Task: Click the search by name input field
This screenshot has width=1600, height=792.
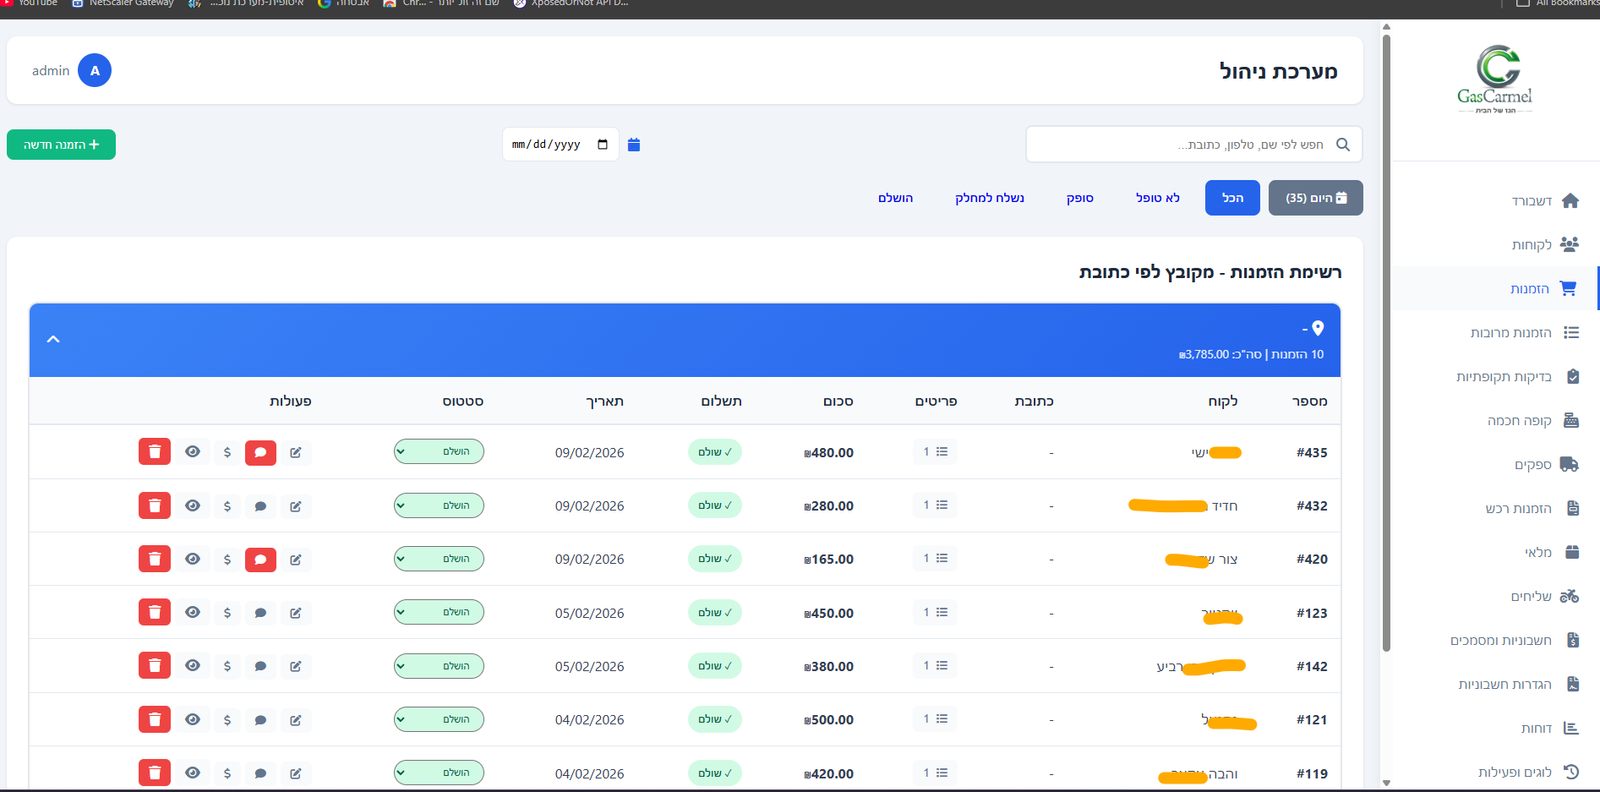Action: (1180, 145)
